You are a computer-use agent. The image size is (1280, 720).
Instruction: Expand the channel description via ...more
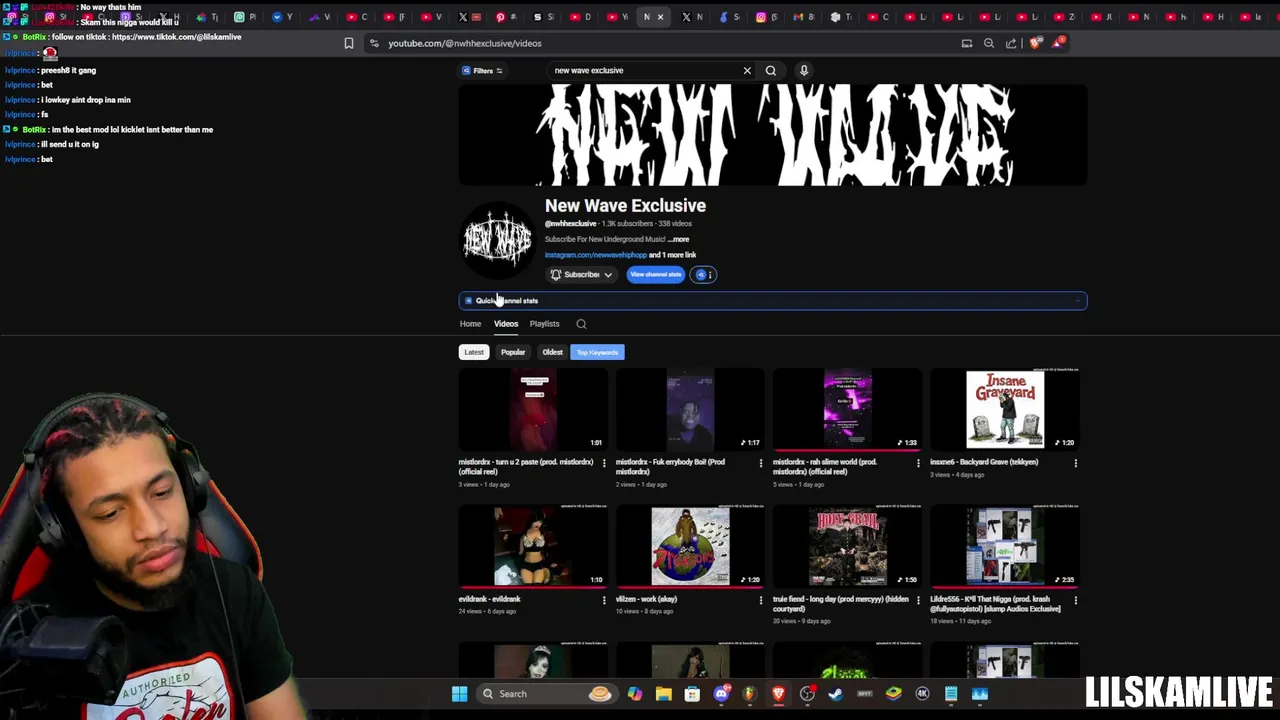pyautogui.click(x=679, y=239)
